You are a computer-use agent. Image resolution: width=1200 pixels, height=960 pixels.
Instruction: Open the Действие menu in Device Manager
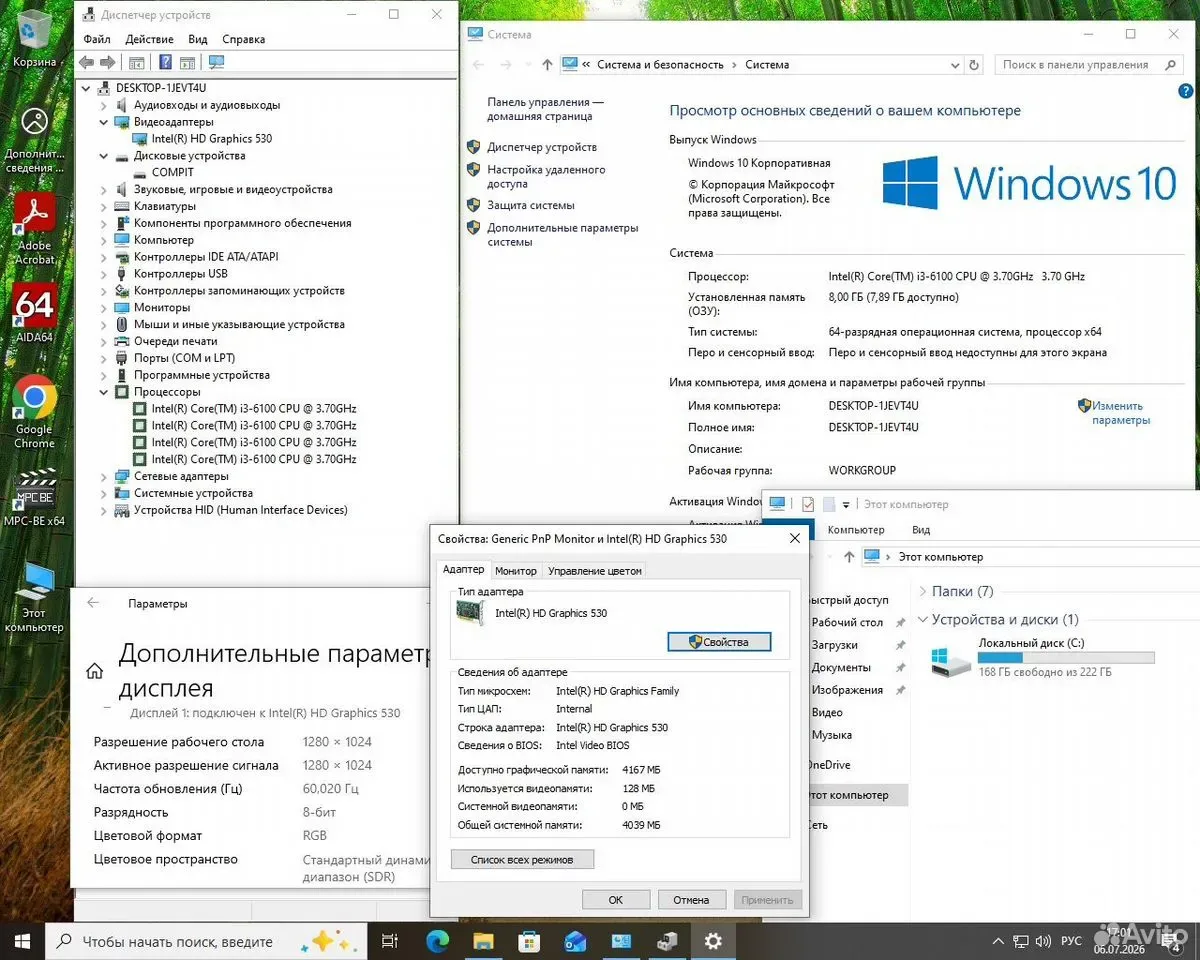point(150,39)
